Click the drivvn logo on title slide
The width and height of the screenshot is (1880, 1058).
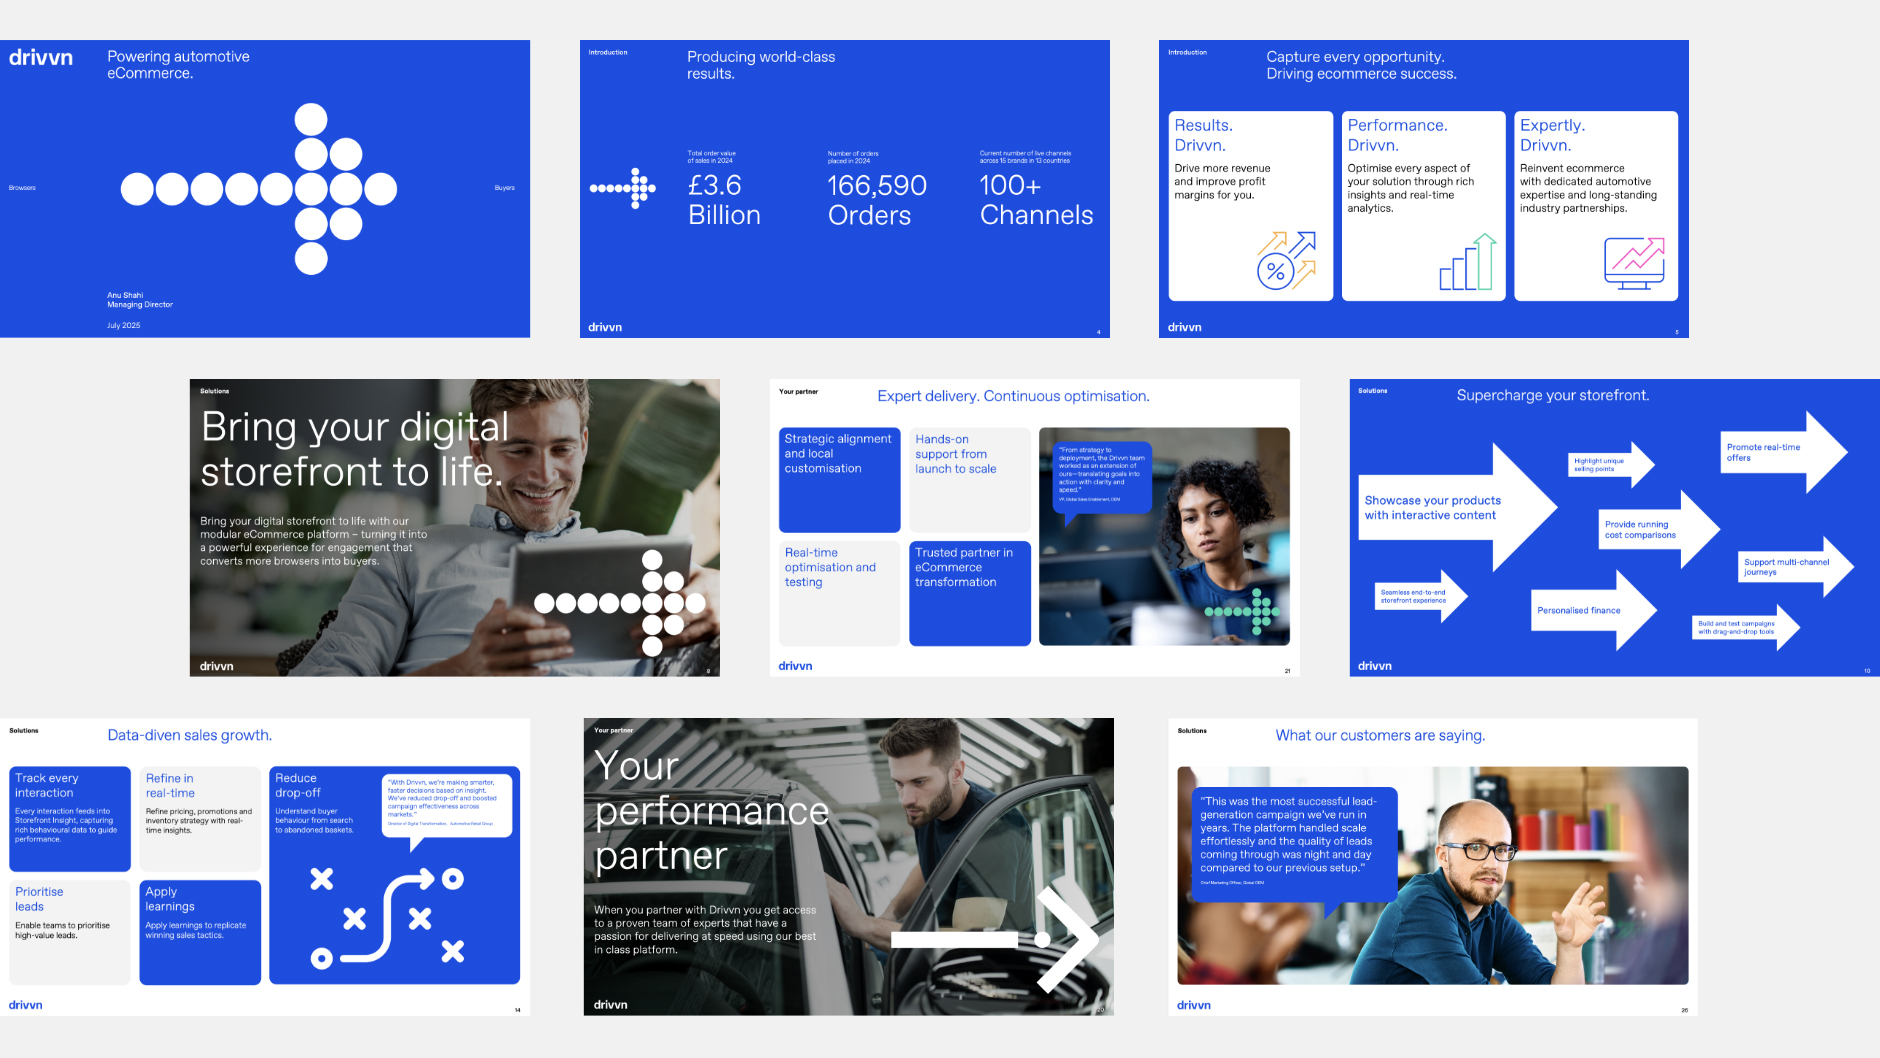click(x=41, y=58)
